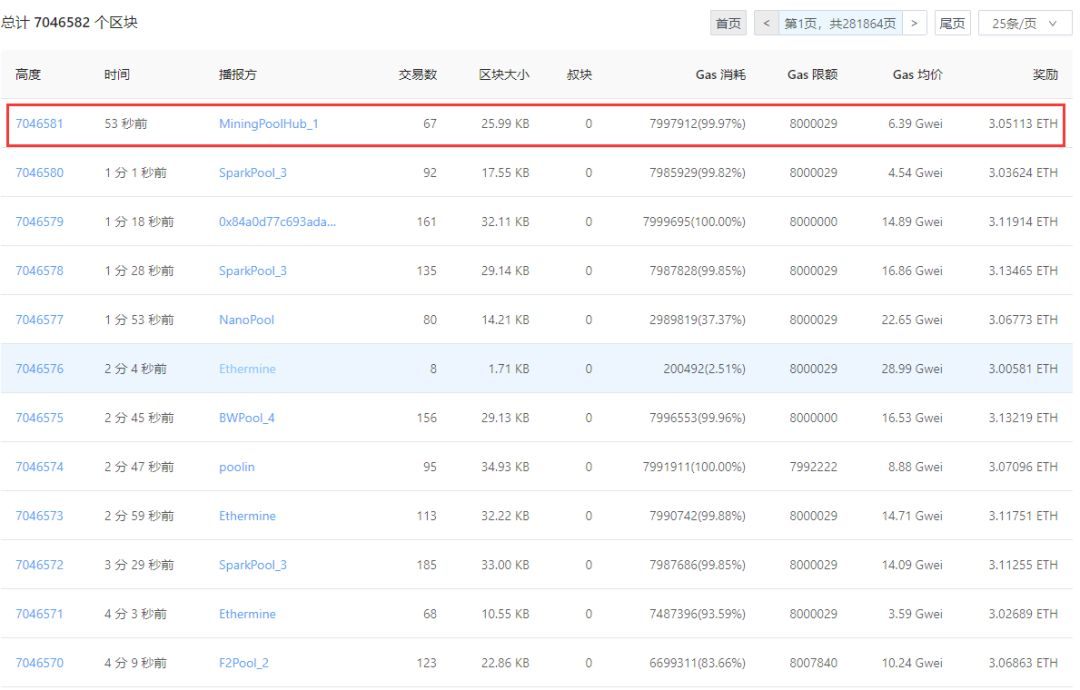The image size is (1080, 690).
Task: Click the 7997912(99.97%) gas used cell
Action: point(697,124)
